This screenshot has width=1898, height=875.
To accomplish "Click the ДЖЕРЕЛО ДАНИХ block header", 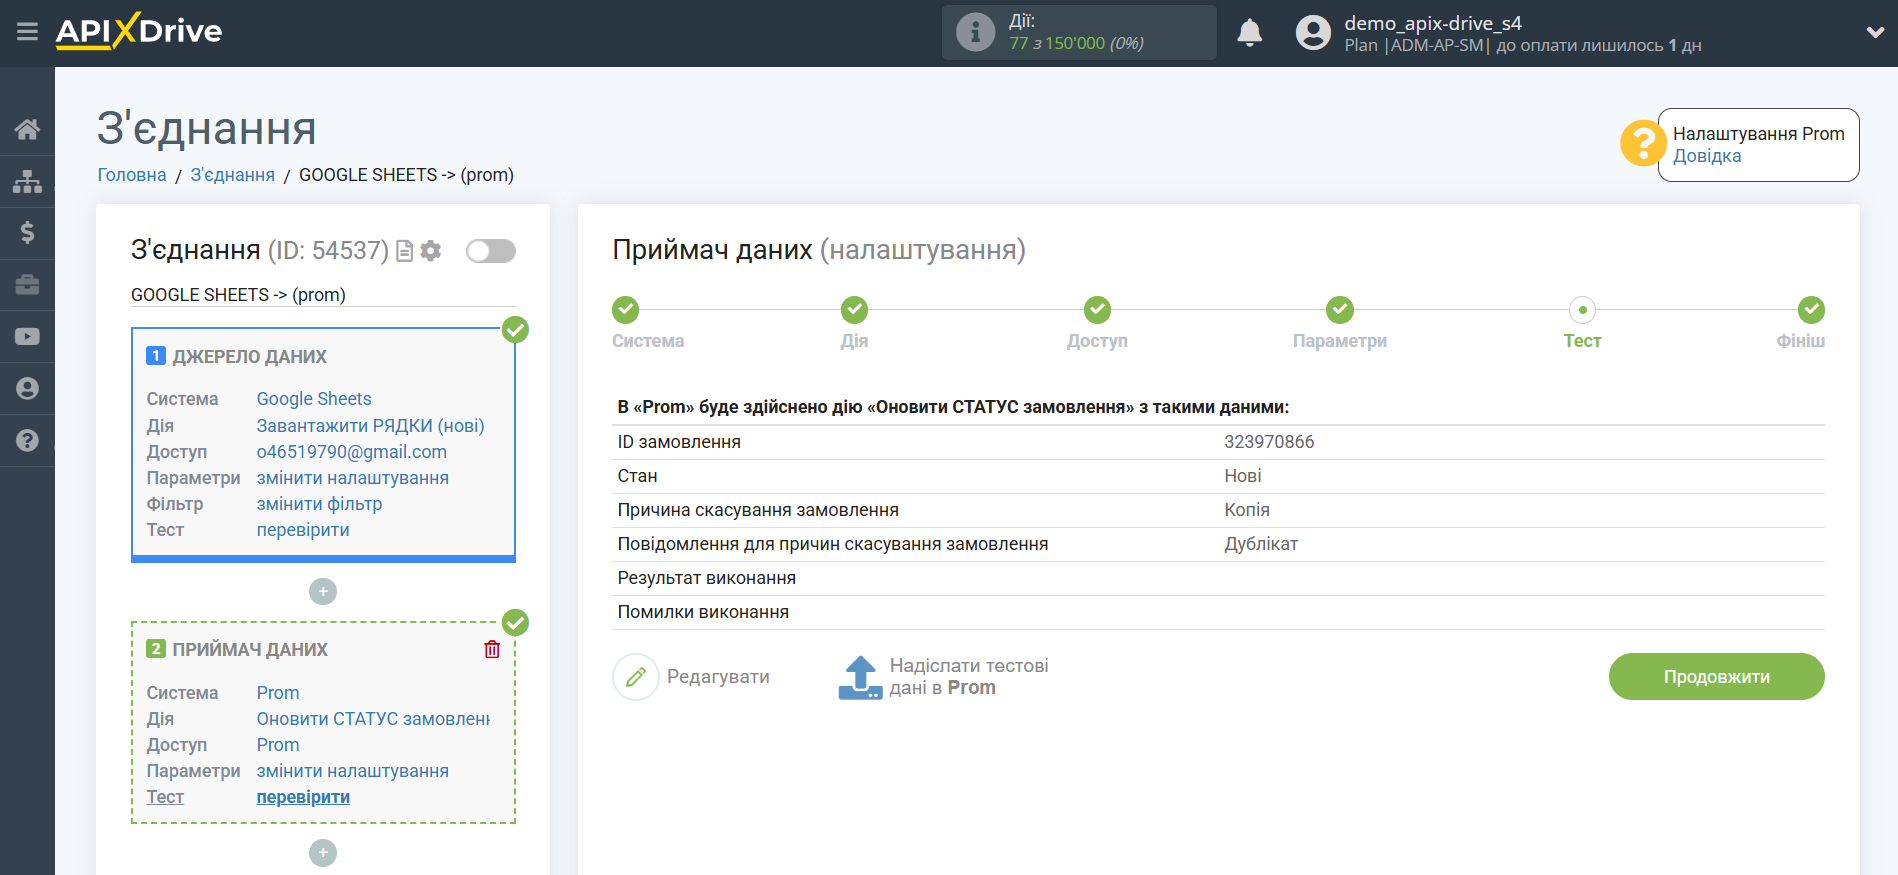I will click(x=249, y=357).
